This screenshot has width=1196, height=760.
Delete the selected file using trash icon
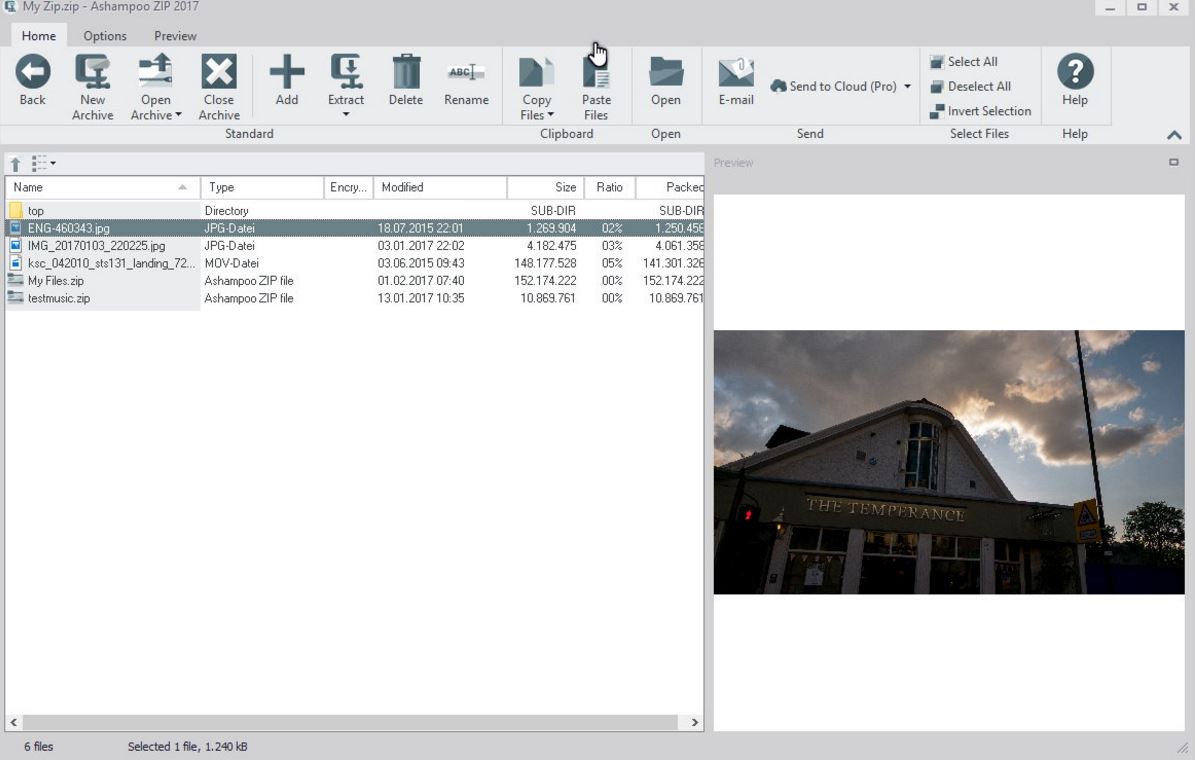[x=406, y=73]
